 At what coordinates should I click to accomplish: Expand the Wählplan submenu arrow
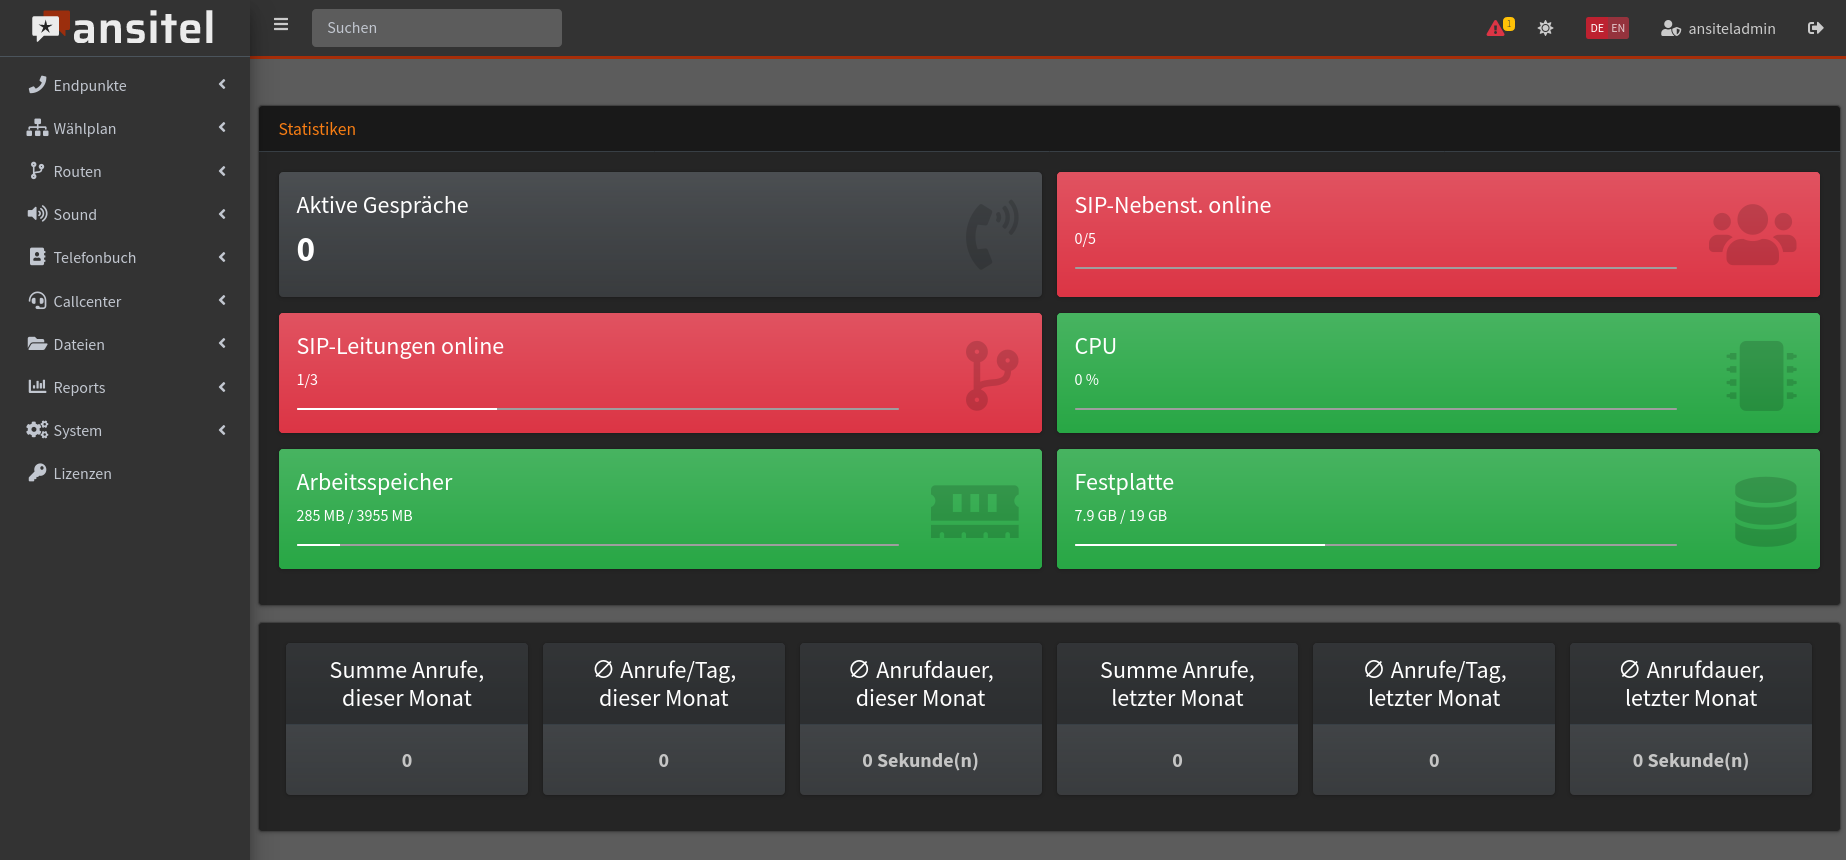coord(222,128)
